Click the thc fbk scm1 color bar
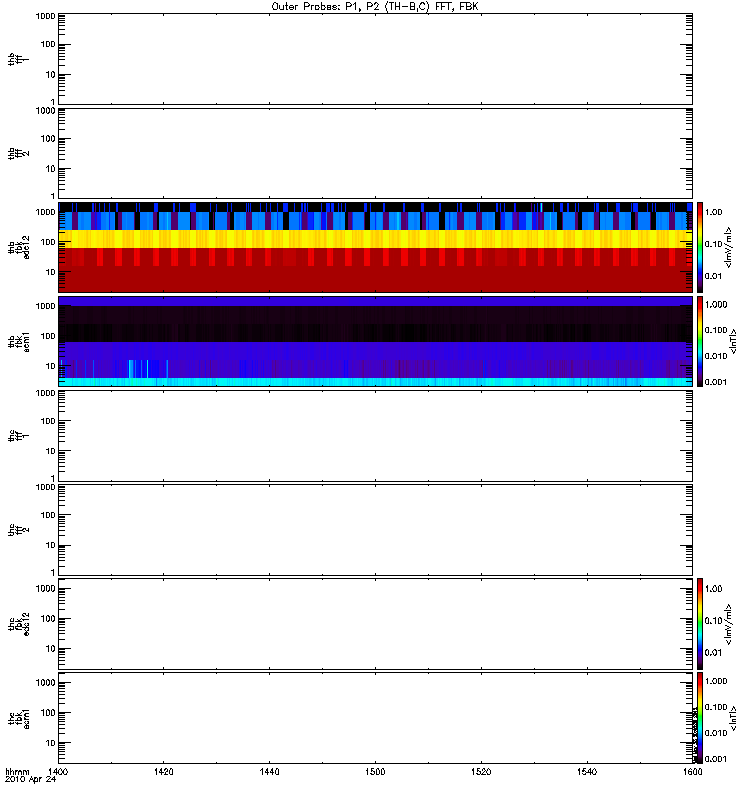750x800 pixels. pyautogui.click(x=700, y=718)
